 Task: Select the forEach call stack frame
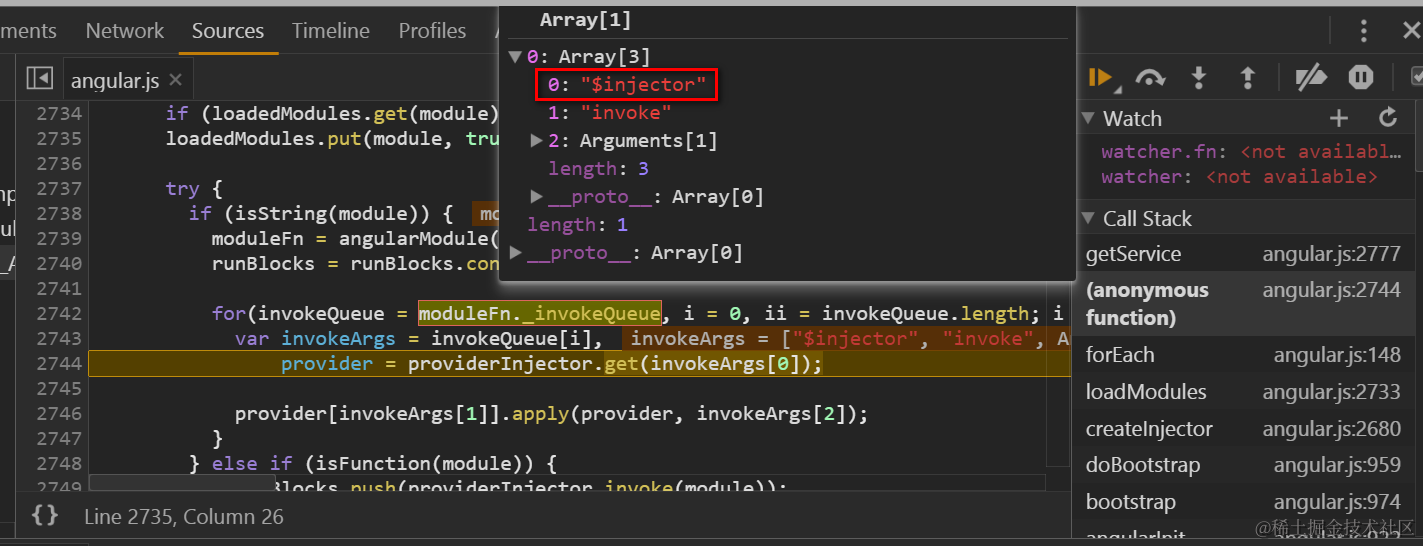click(x=1247, y=355)
